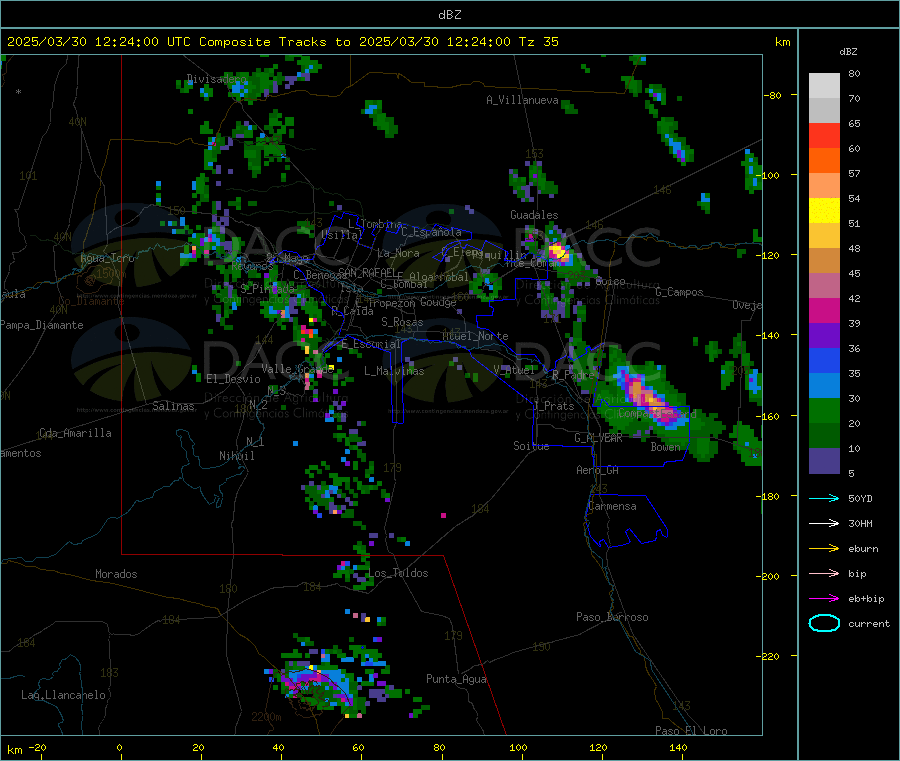Click the yellow eburn arrow in legend

(824, 549)
